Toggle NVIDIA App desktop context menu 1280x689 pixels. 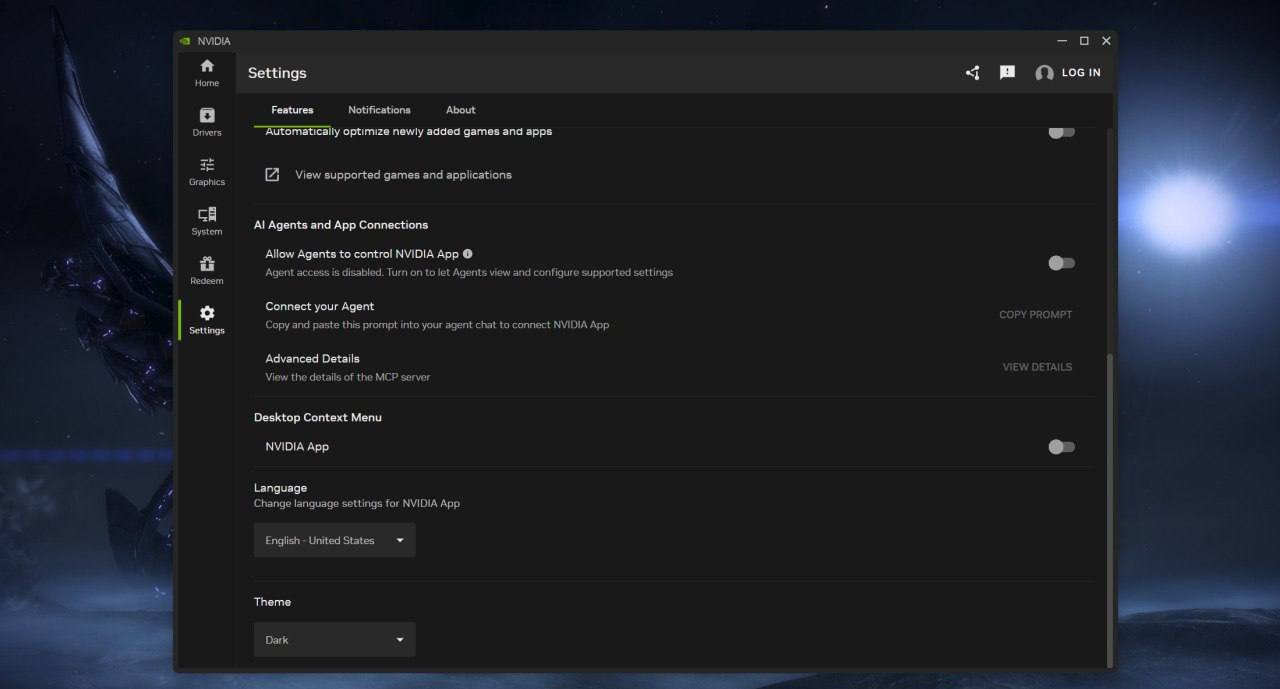(1061, 447)
